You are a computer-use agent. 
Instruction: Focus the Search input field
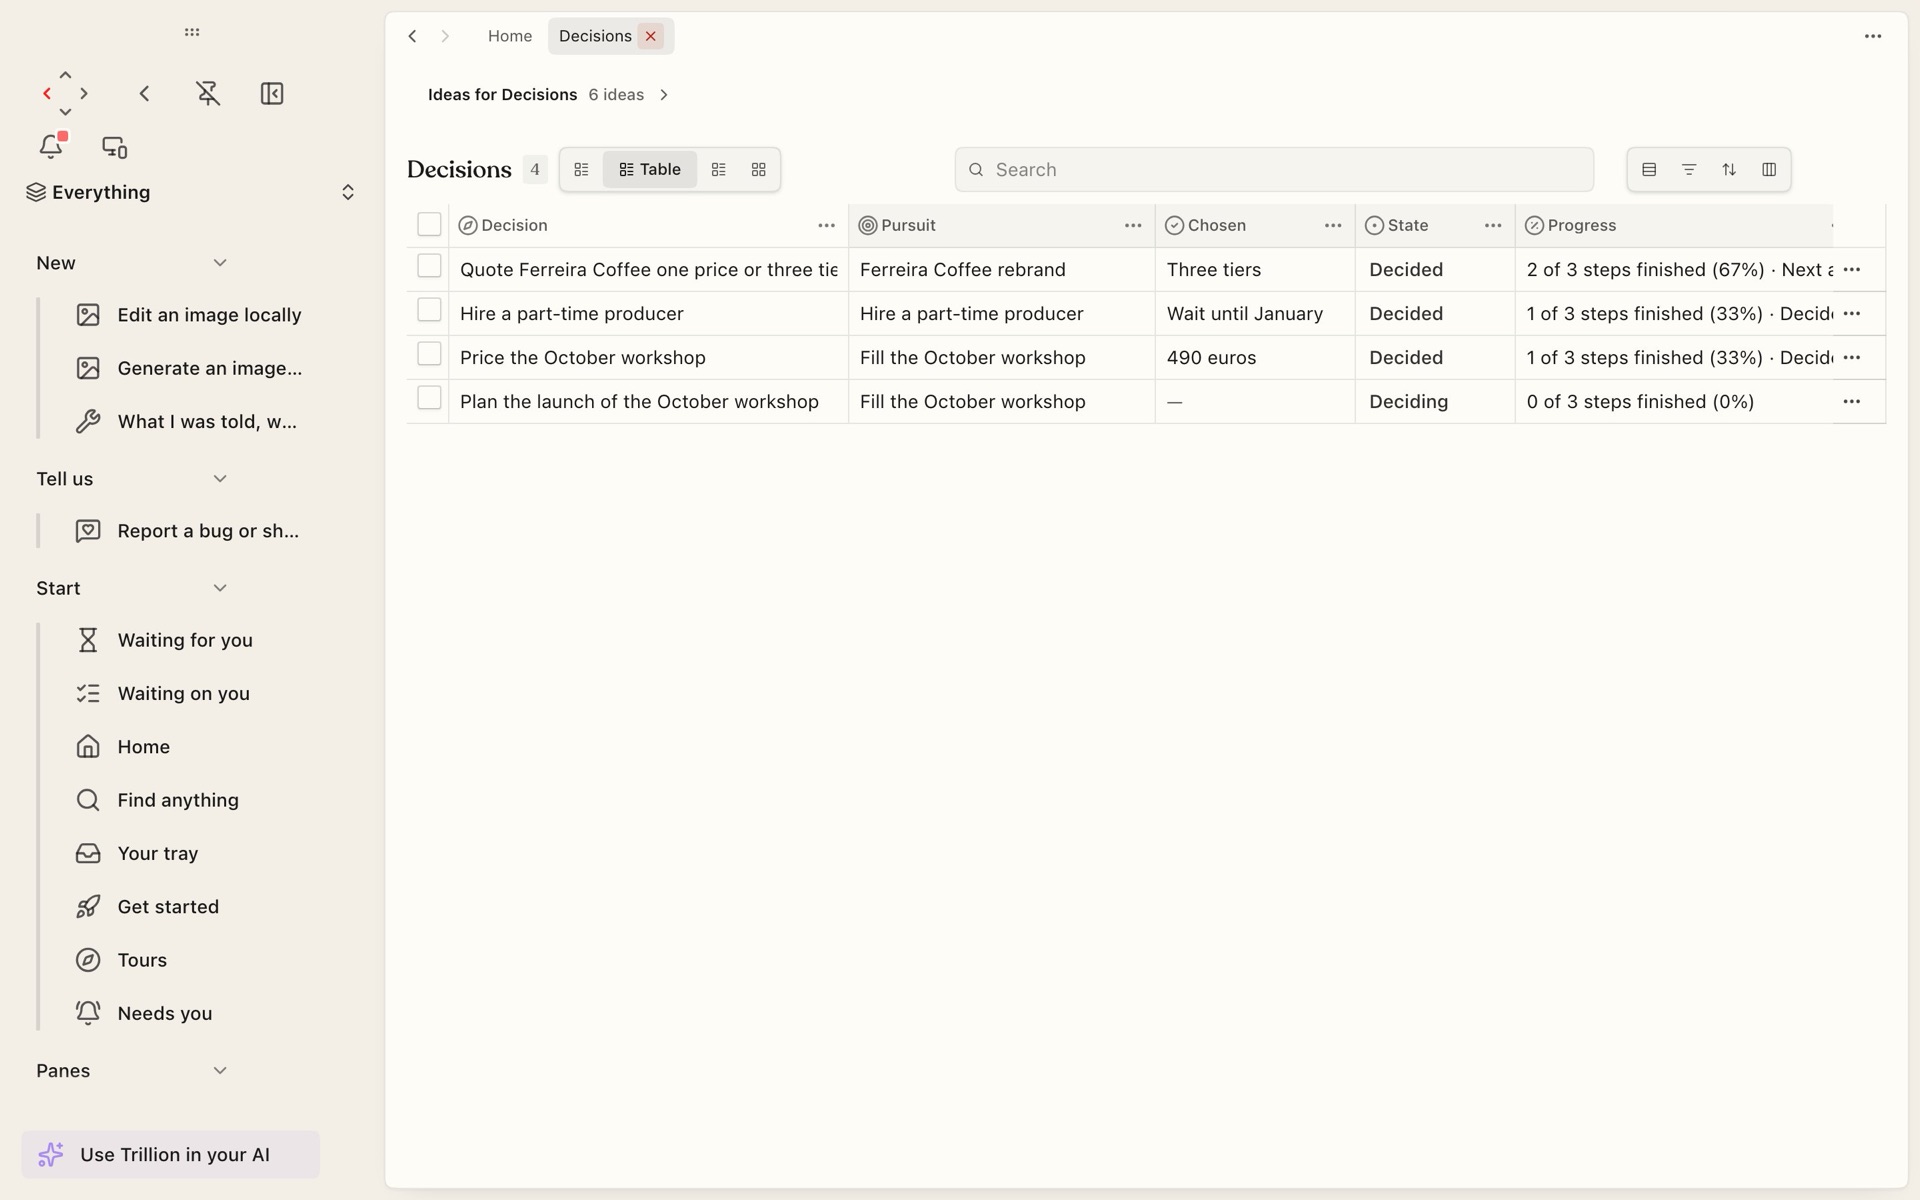click(1274, 170)
